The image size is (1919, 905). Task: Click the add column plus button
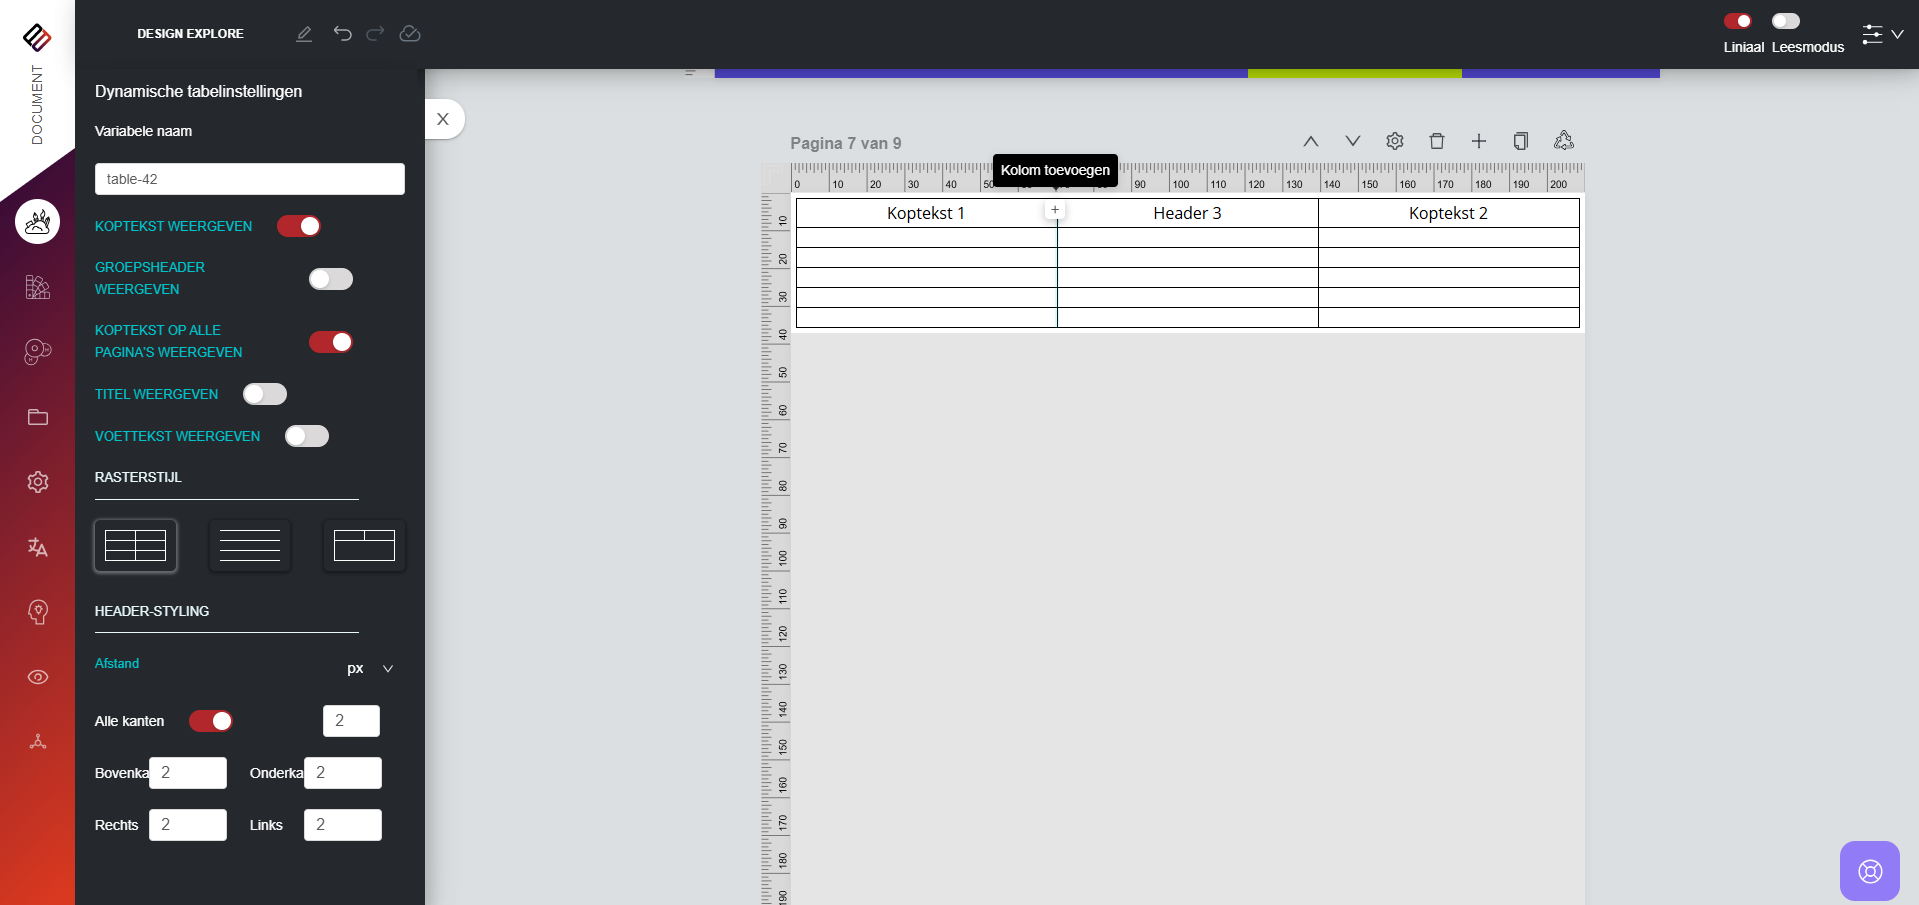coord(1054,210)
